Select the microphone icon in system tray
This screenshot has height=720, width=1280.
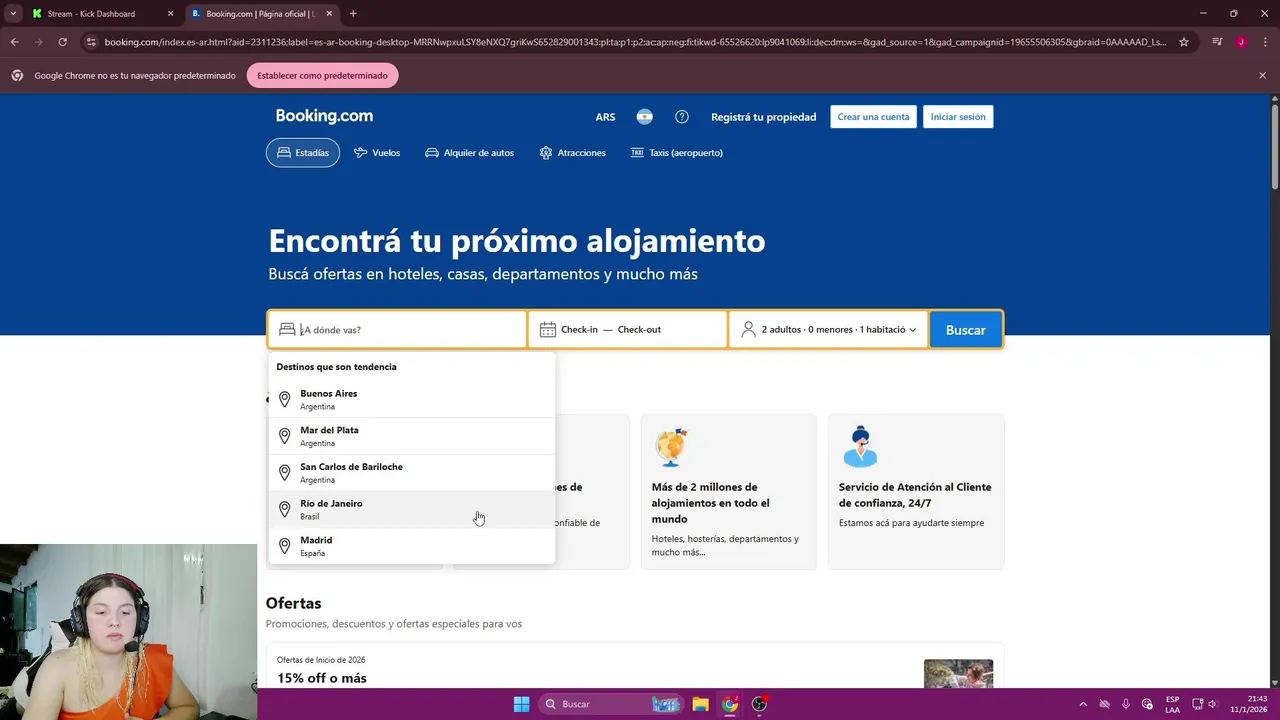(x=1126, y=704)
